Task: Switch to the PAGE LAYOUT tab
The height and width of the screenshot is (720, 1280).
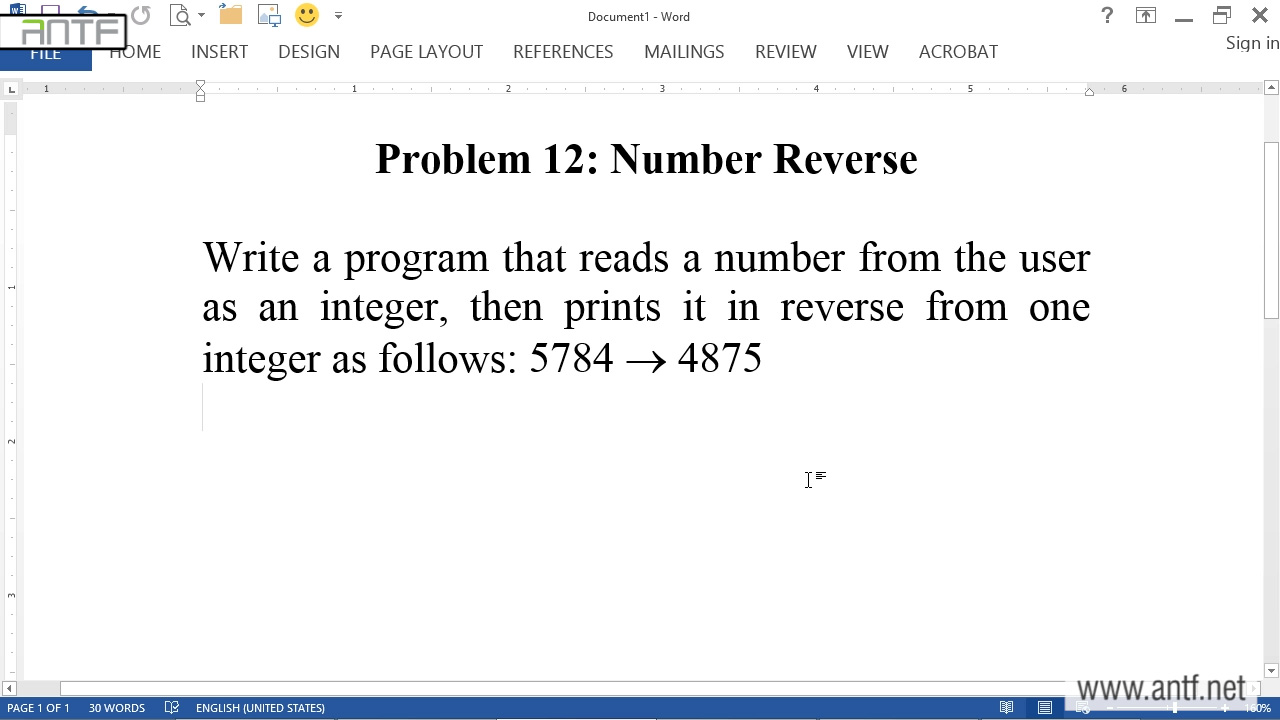Action: pyautogui.click(x=426, y=52)
